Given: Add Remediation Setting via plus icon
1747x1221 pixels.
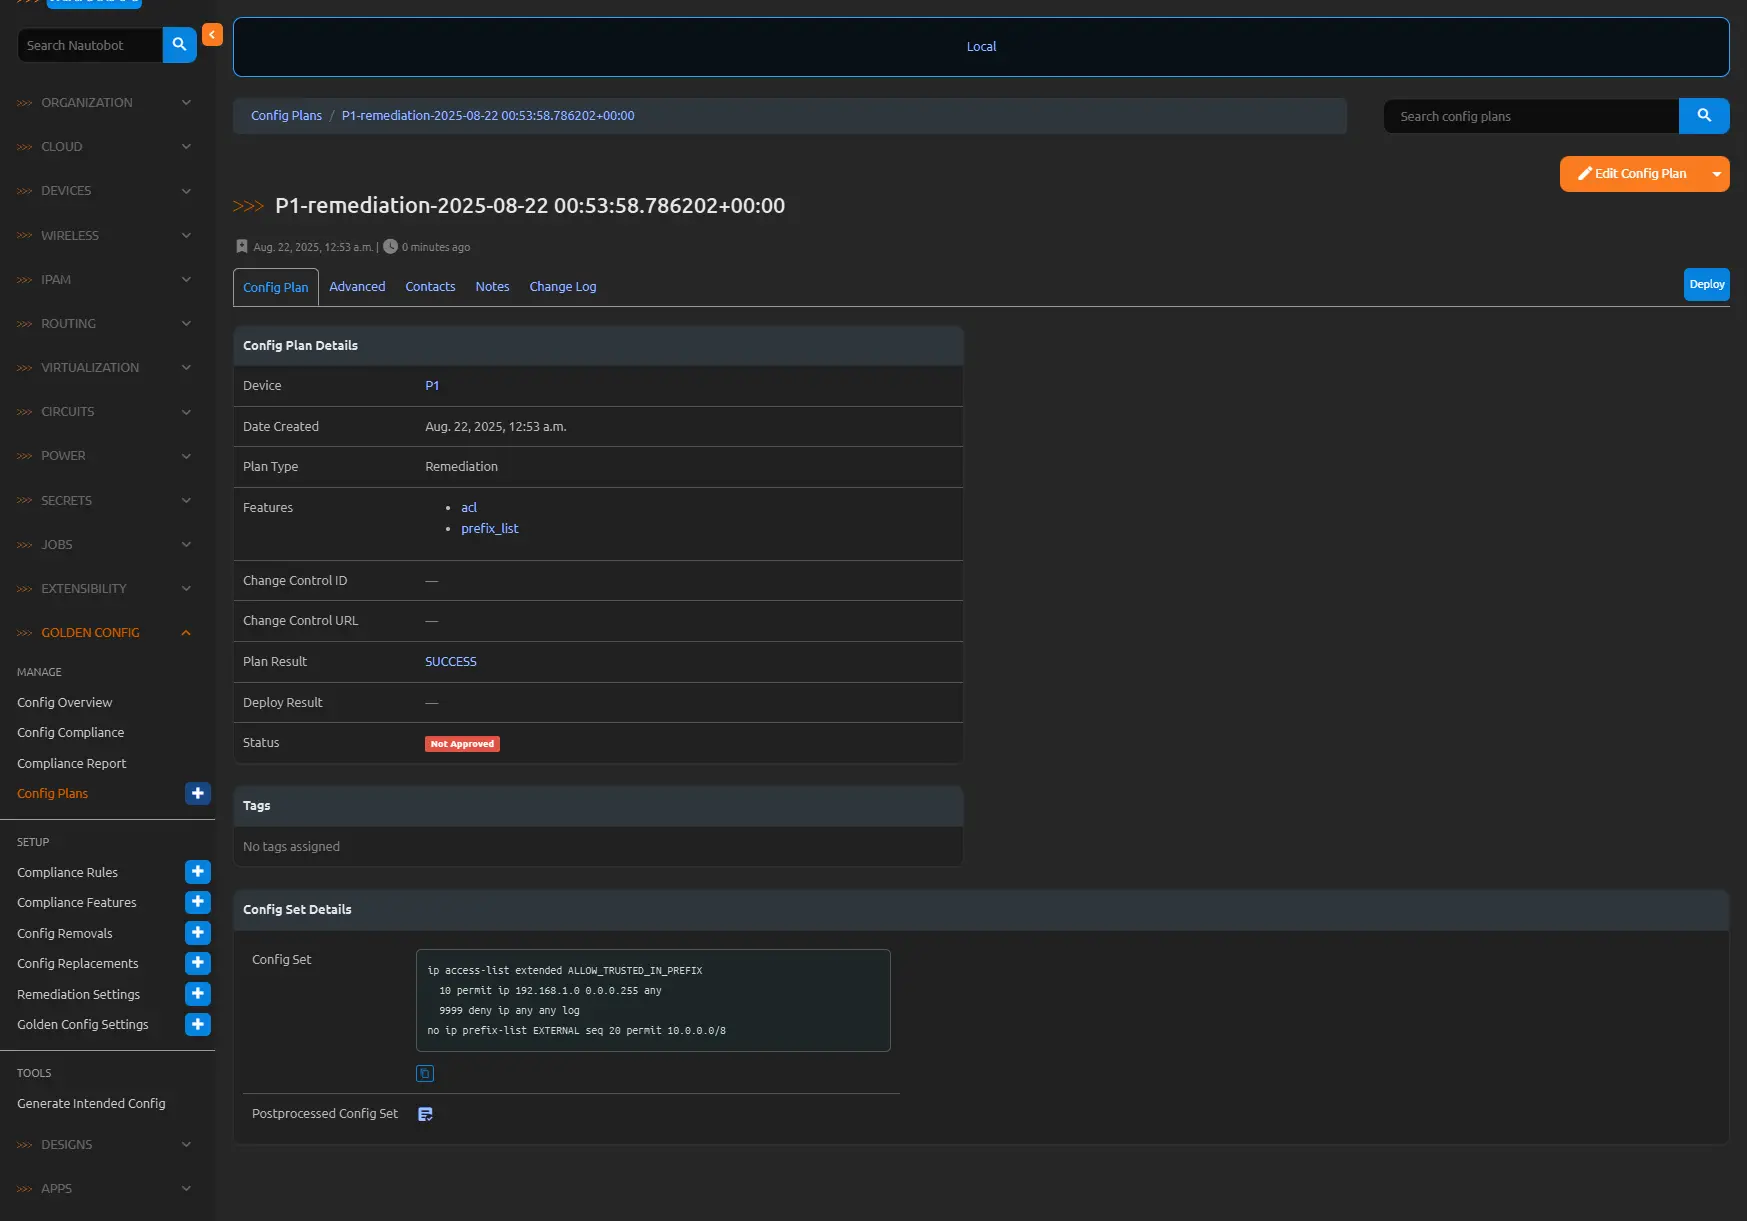Looking at the screenshot, I should [x=198, y=994].
